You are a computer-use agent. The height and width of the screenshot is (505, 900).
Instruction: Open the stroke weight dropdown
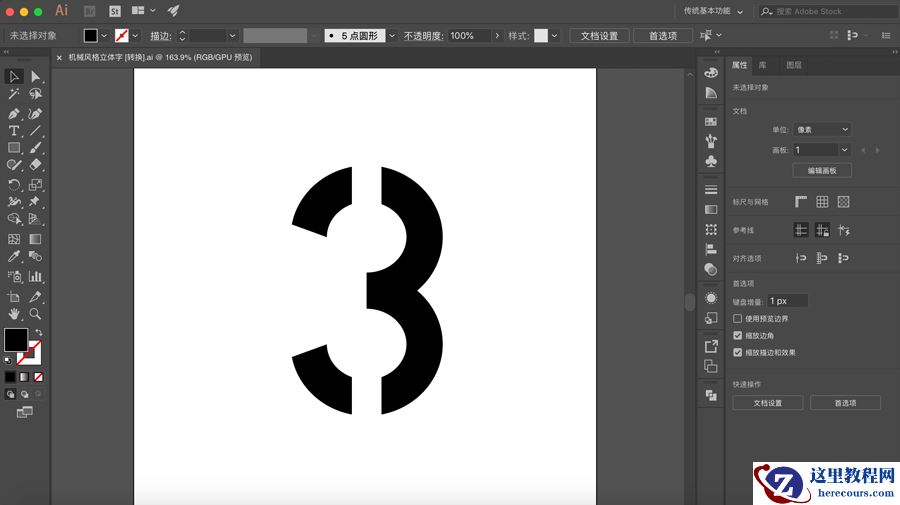point(232,36)
